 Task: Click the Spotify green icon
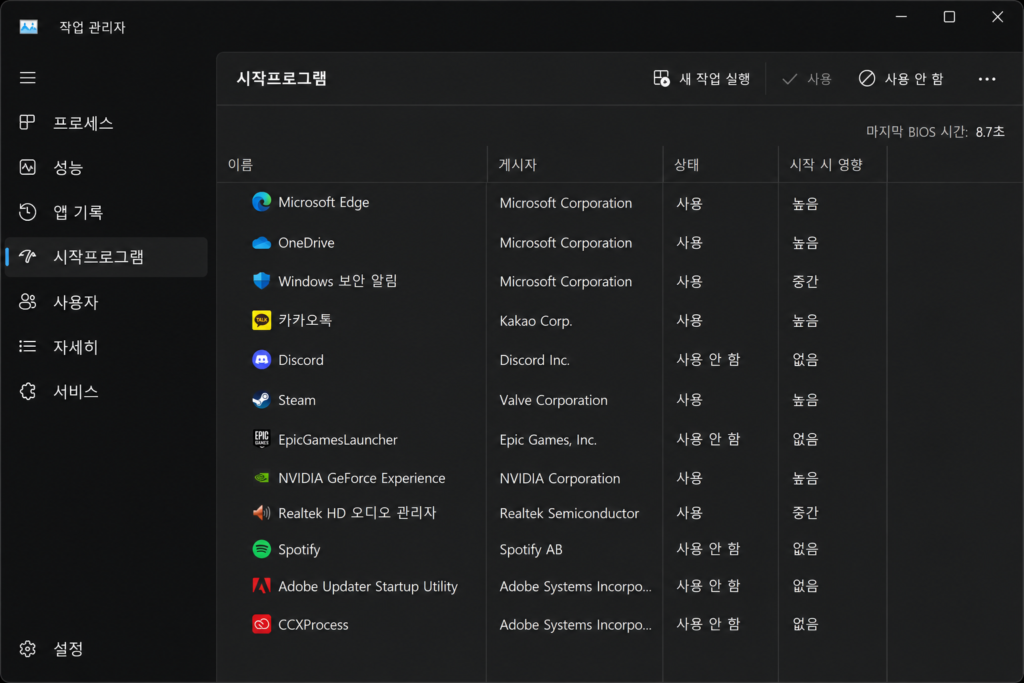pyautogui.click(x=261, y=549)
